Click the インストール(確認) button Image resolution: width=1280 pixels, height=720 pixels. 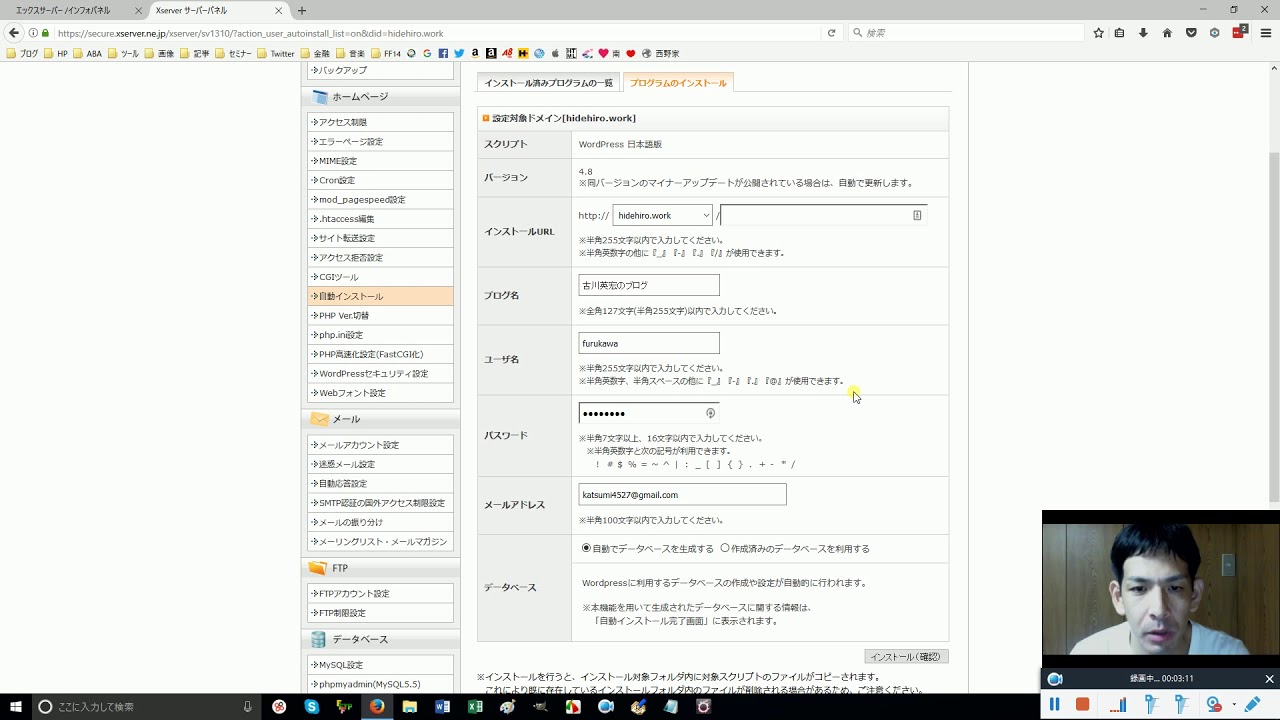click(x=906, y=657)
